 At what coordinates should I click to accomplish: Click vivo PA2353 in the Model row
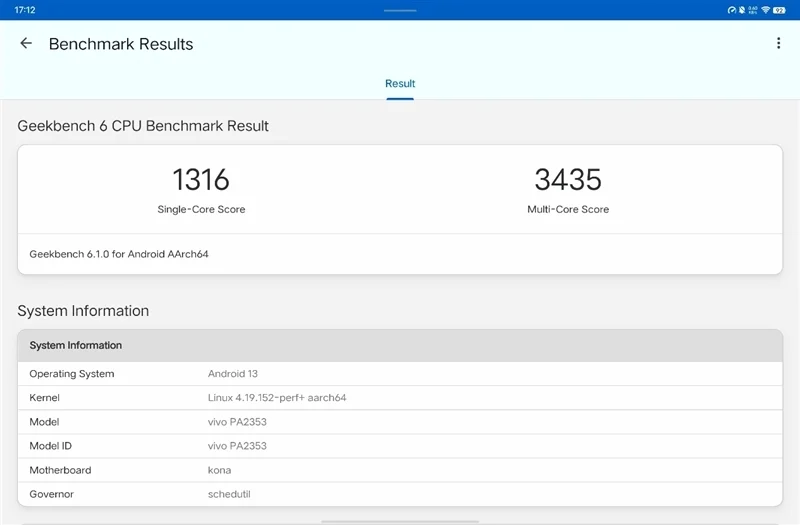click(237, 422)
